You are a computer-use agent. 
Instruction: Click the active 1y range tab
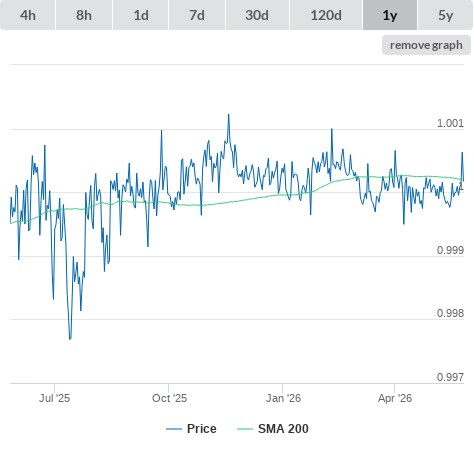click(x=390, y=15)
